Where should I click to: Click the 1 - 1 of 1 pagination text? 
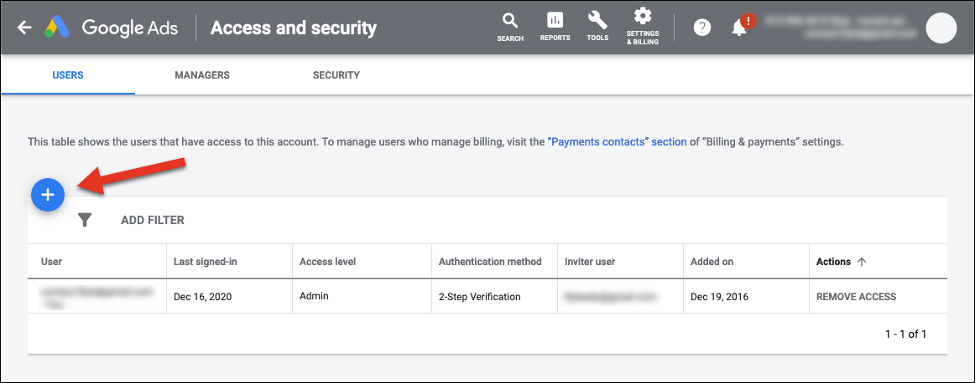click(x=906, y=334)
